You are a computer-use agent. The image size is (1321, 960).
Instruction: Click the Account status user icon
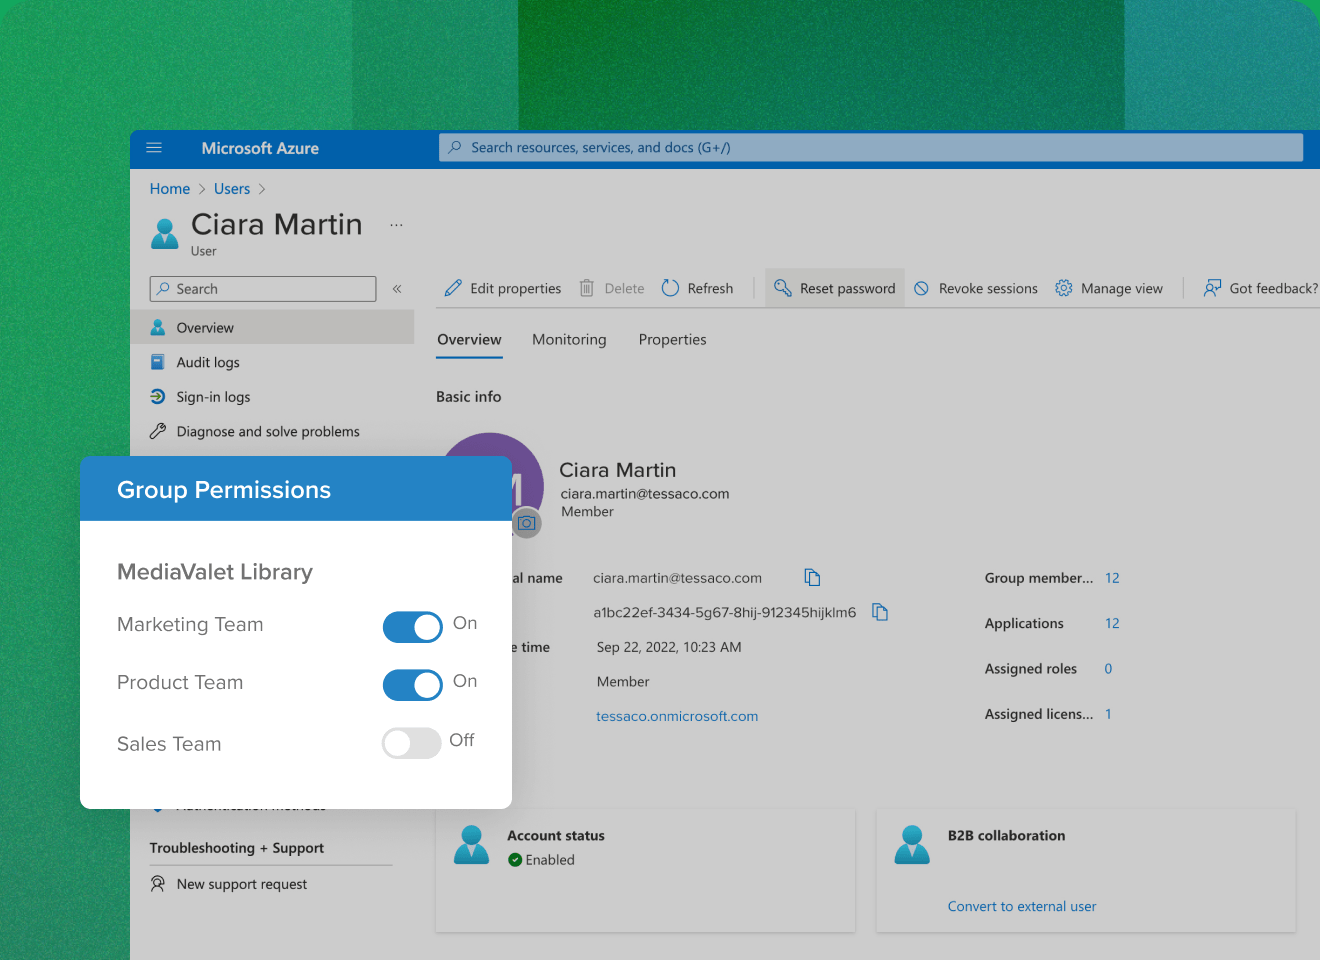[x=471, y=845]
